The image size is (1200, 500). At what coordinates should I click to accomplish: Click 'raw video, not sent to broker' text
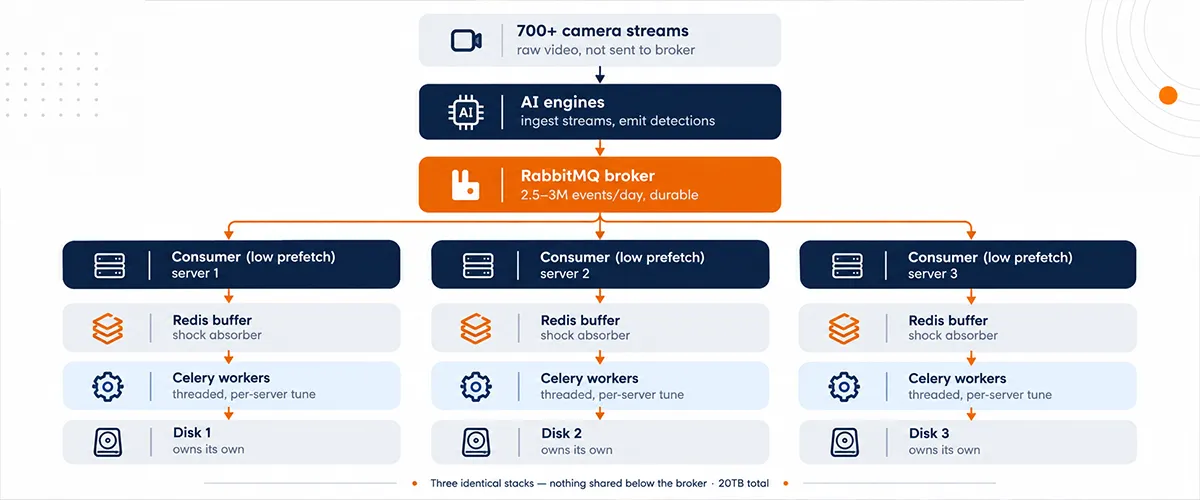click(606, 50)
